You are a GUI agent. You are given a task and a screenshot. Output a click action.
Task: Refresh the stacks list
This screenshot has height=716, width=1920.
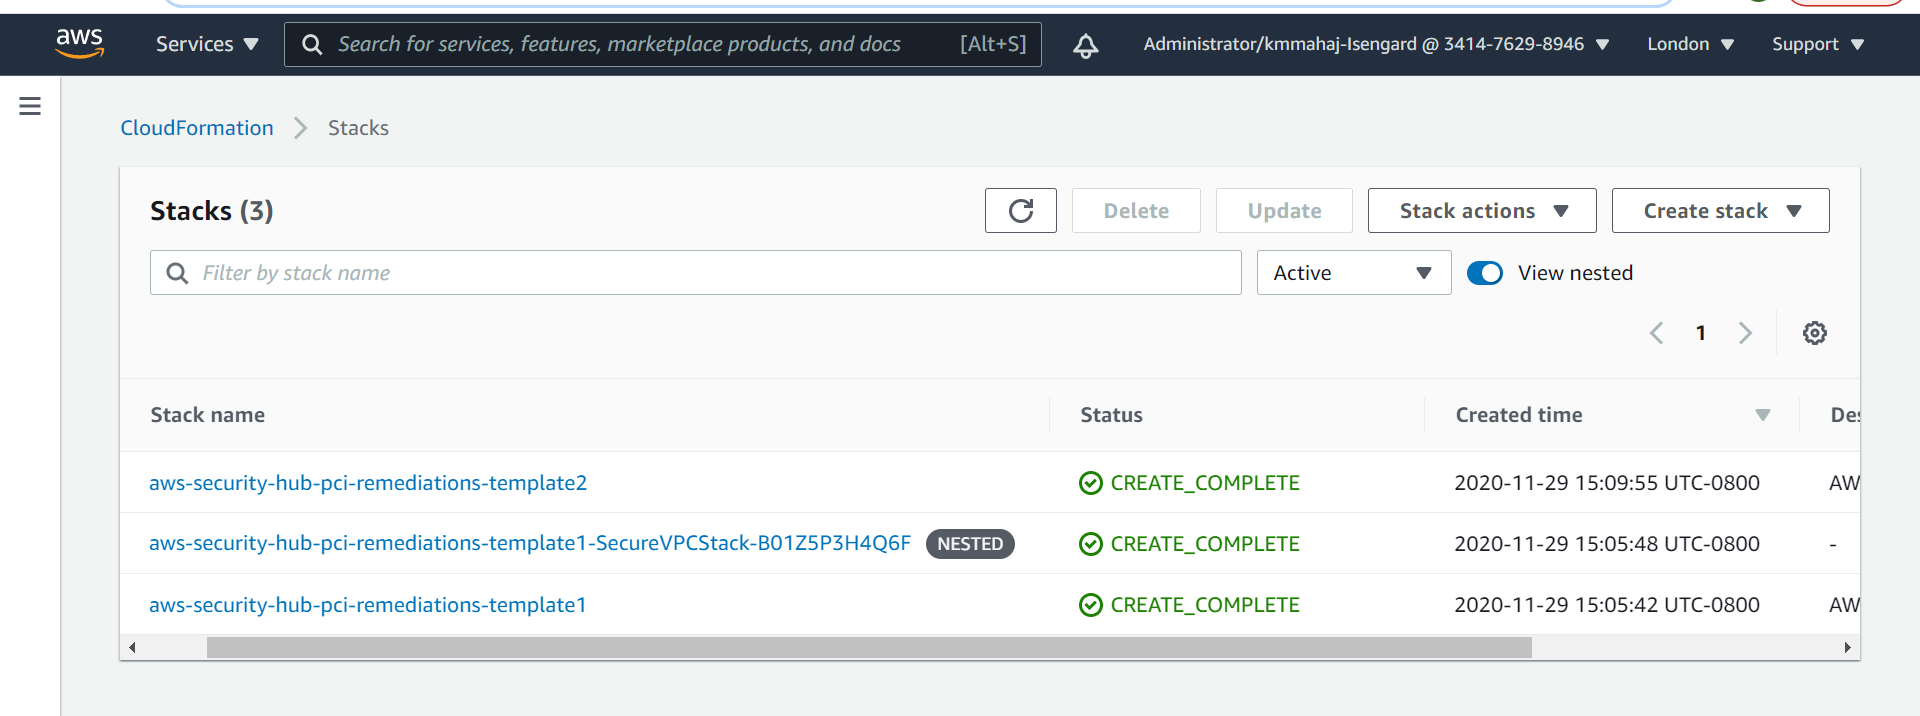pos(1021,211)
